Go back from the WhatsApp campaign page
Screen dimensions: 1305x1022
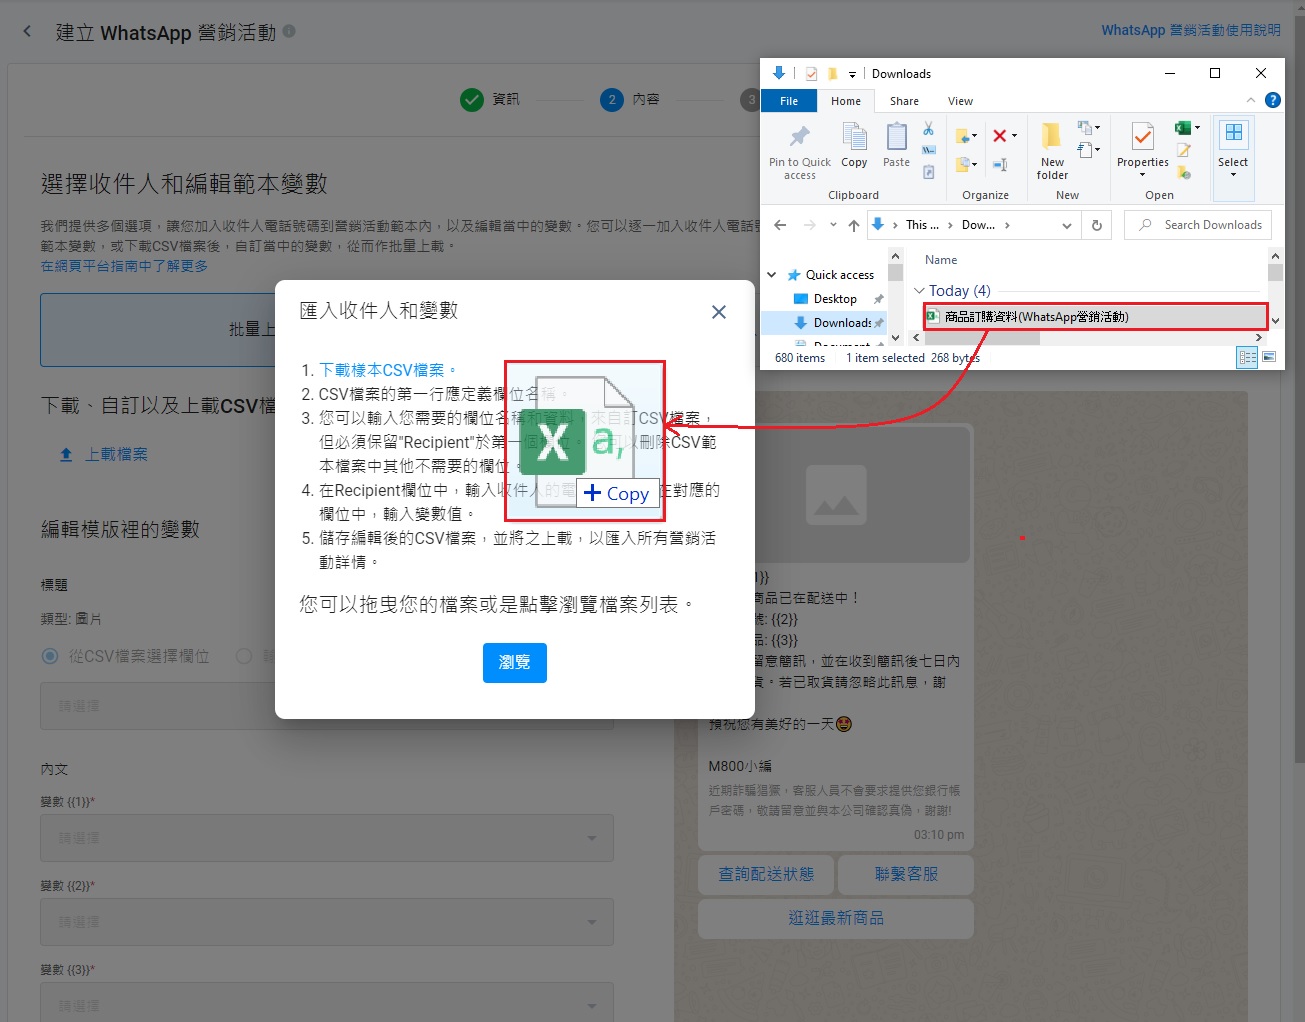[27, 32]
